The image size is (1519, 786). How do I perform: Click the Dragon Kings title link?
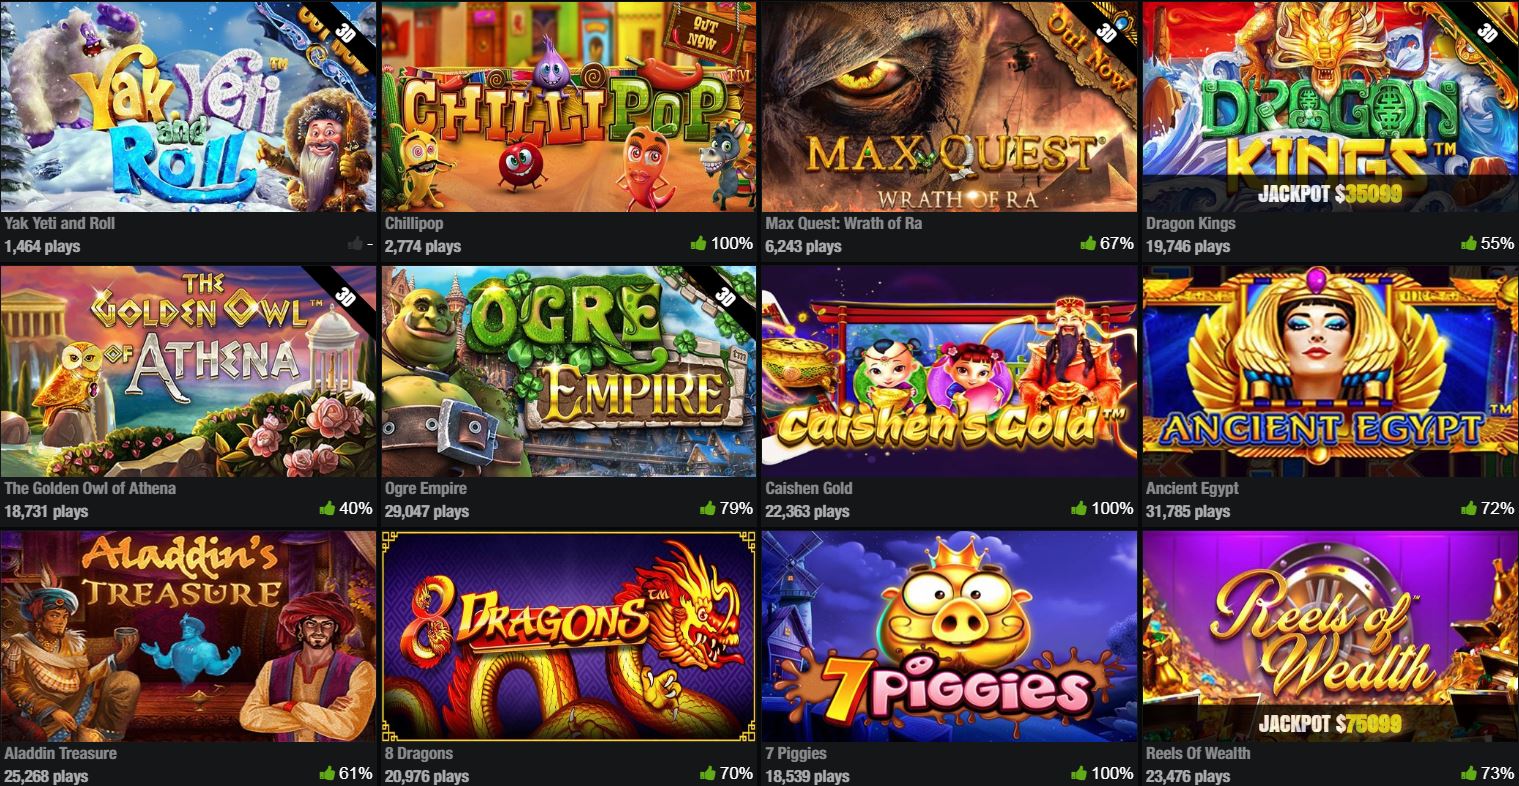pos(1190,224)
